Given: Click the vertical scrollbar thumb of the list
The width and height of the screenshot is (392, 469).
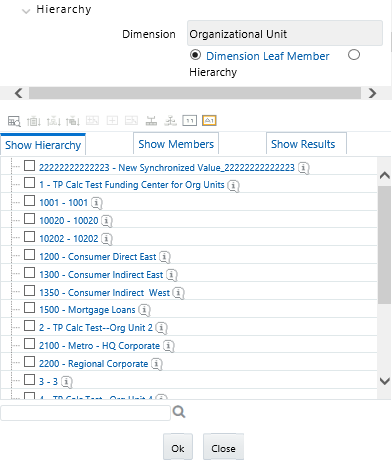Looking at the screenshot, I should (x=385, y=244).
